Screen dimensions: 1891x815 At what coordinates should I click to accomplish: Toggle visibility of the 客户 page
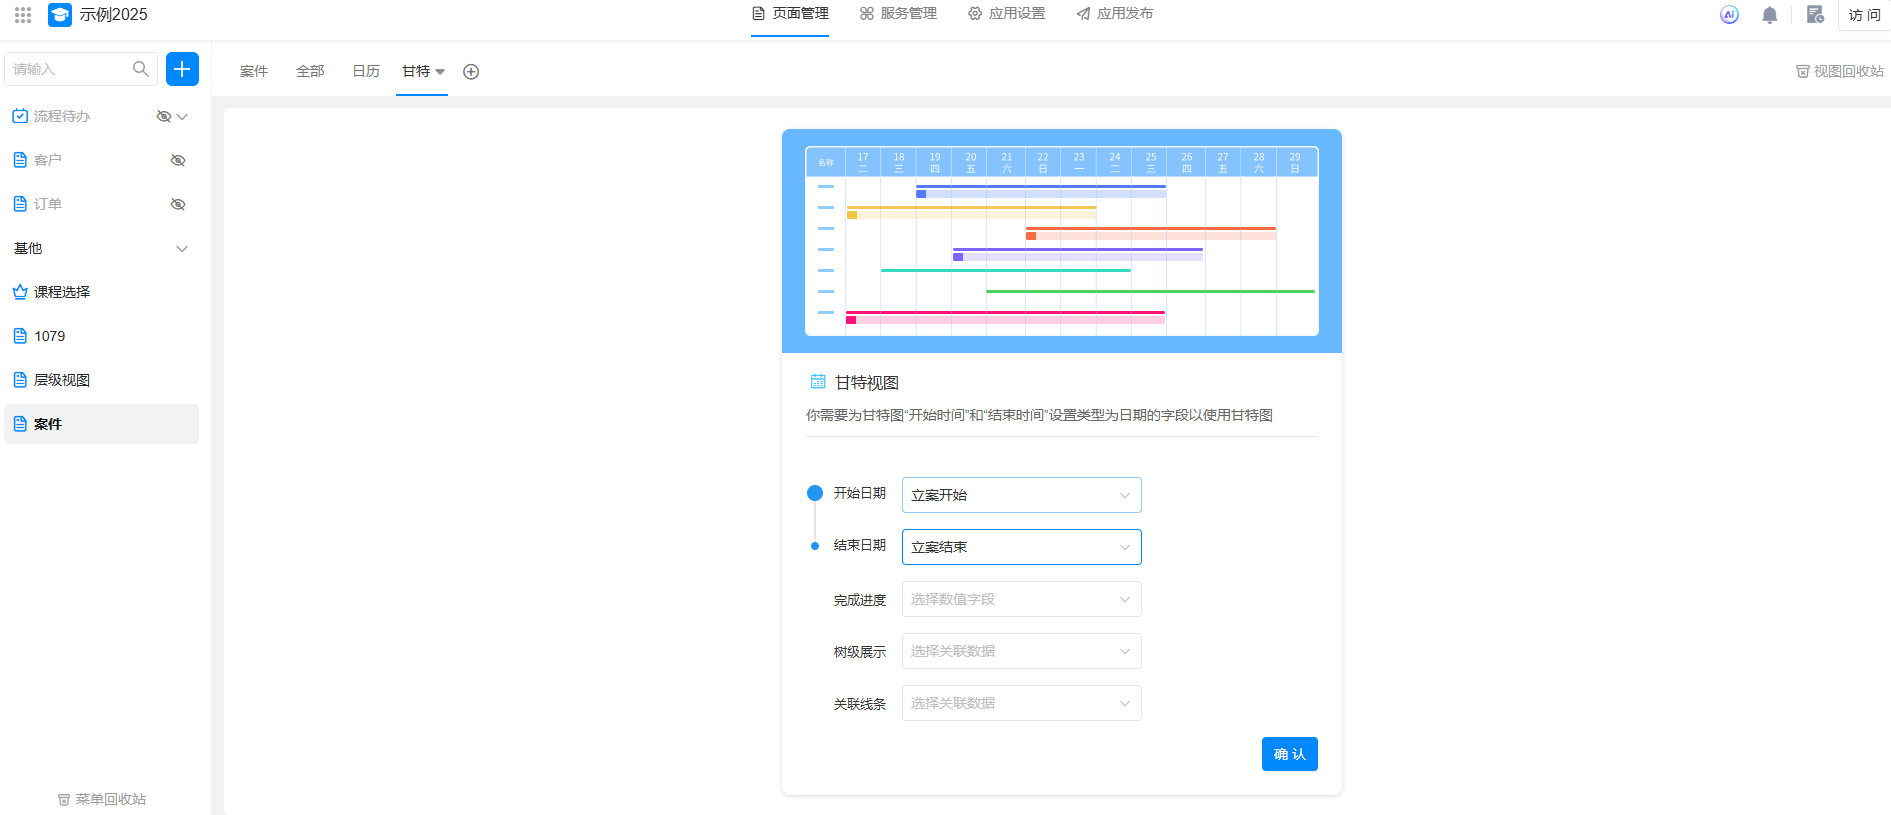coord(178,161)
